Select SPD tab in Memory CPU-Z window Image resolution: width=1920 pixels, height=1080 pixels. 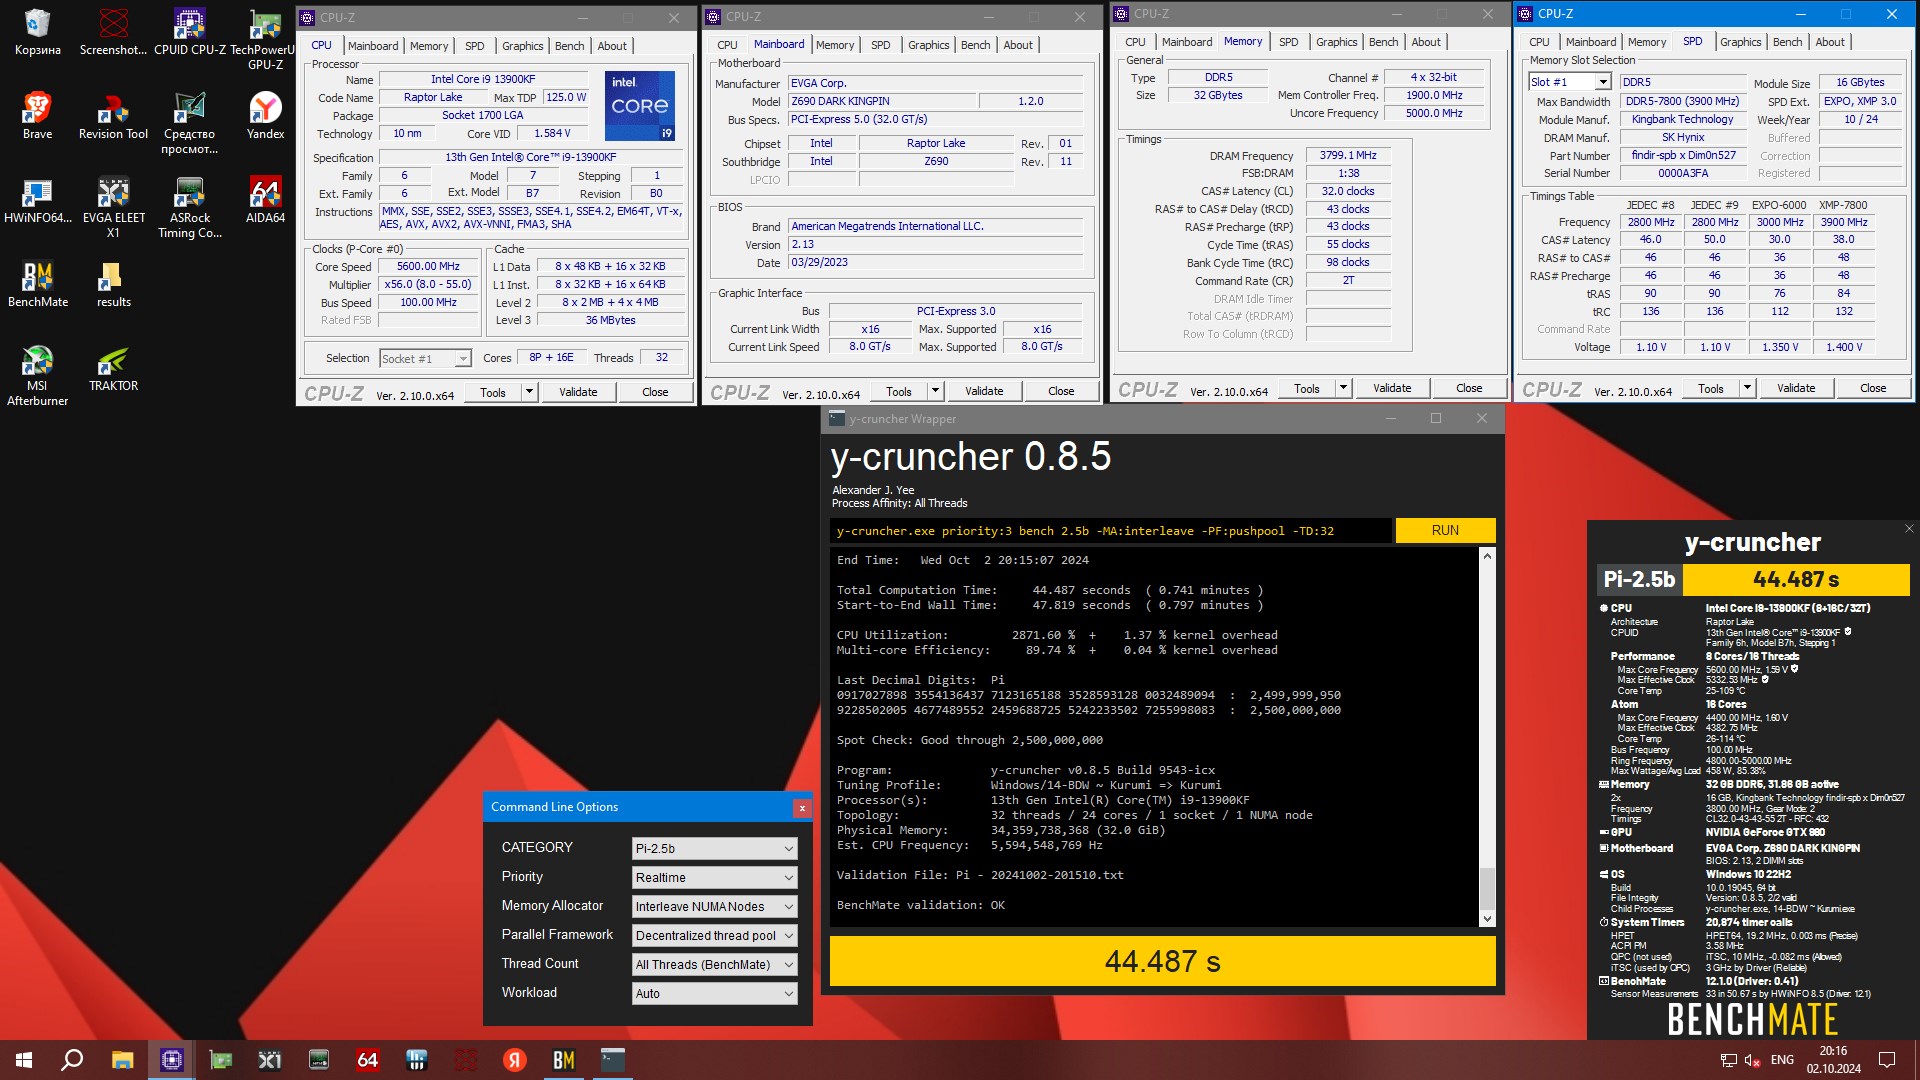(1288, 42)
